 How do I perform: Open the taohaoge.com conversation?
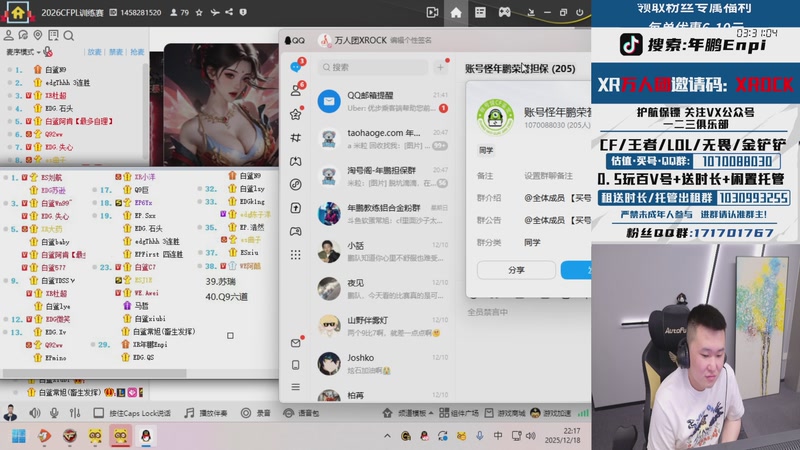(x=383, y=139)
